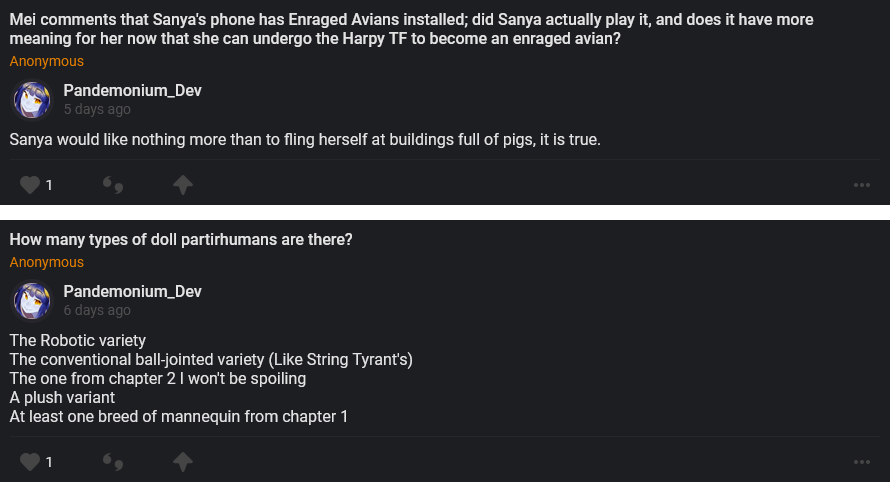Open Pandemonium_Dev's avatar on the doll answer
The height and width of the screenshot is (482, 890).
[32, 301]
